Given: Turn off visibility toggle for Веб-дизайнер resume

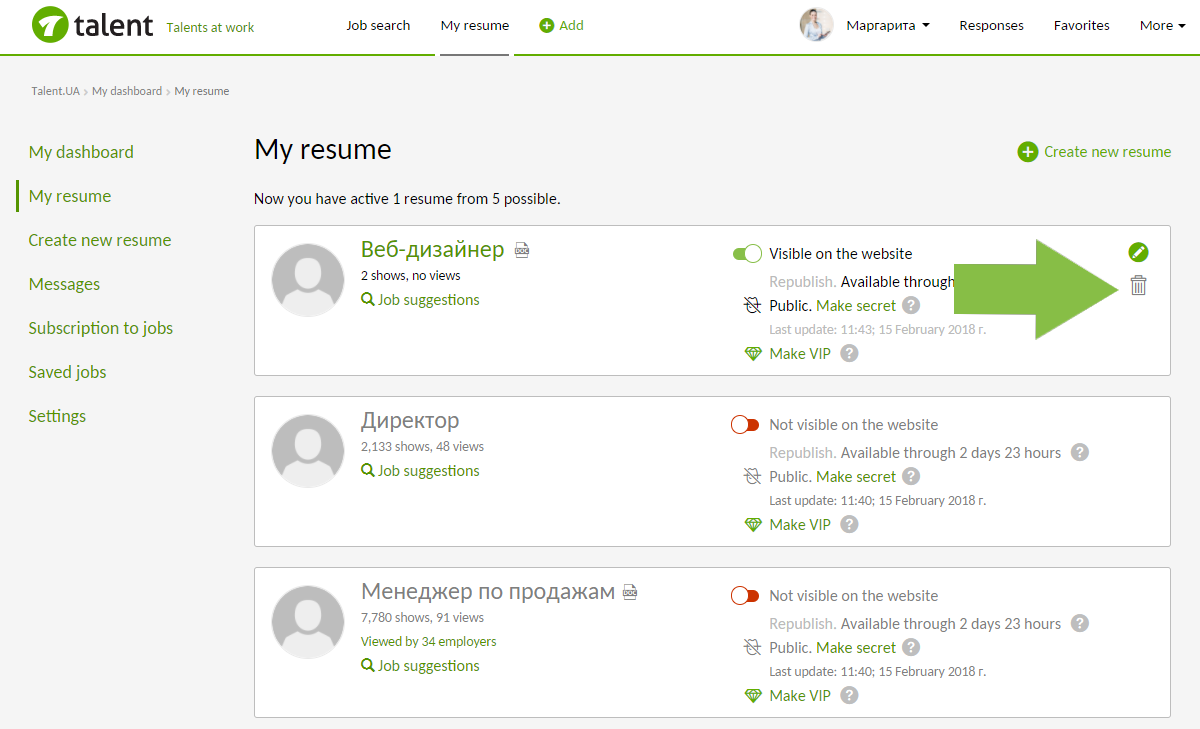Looking at the screenshot, I should [x=747, y=254].
